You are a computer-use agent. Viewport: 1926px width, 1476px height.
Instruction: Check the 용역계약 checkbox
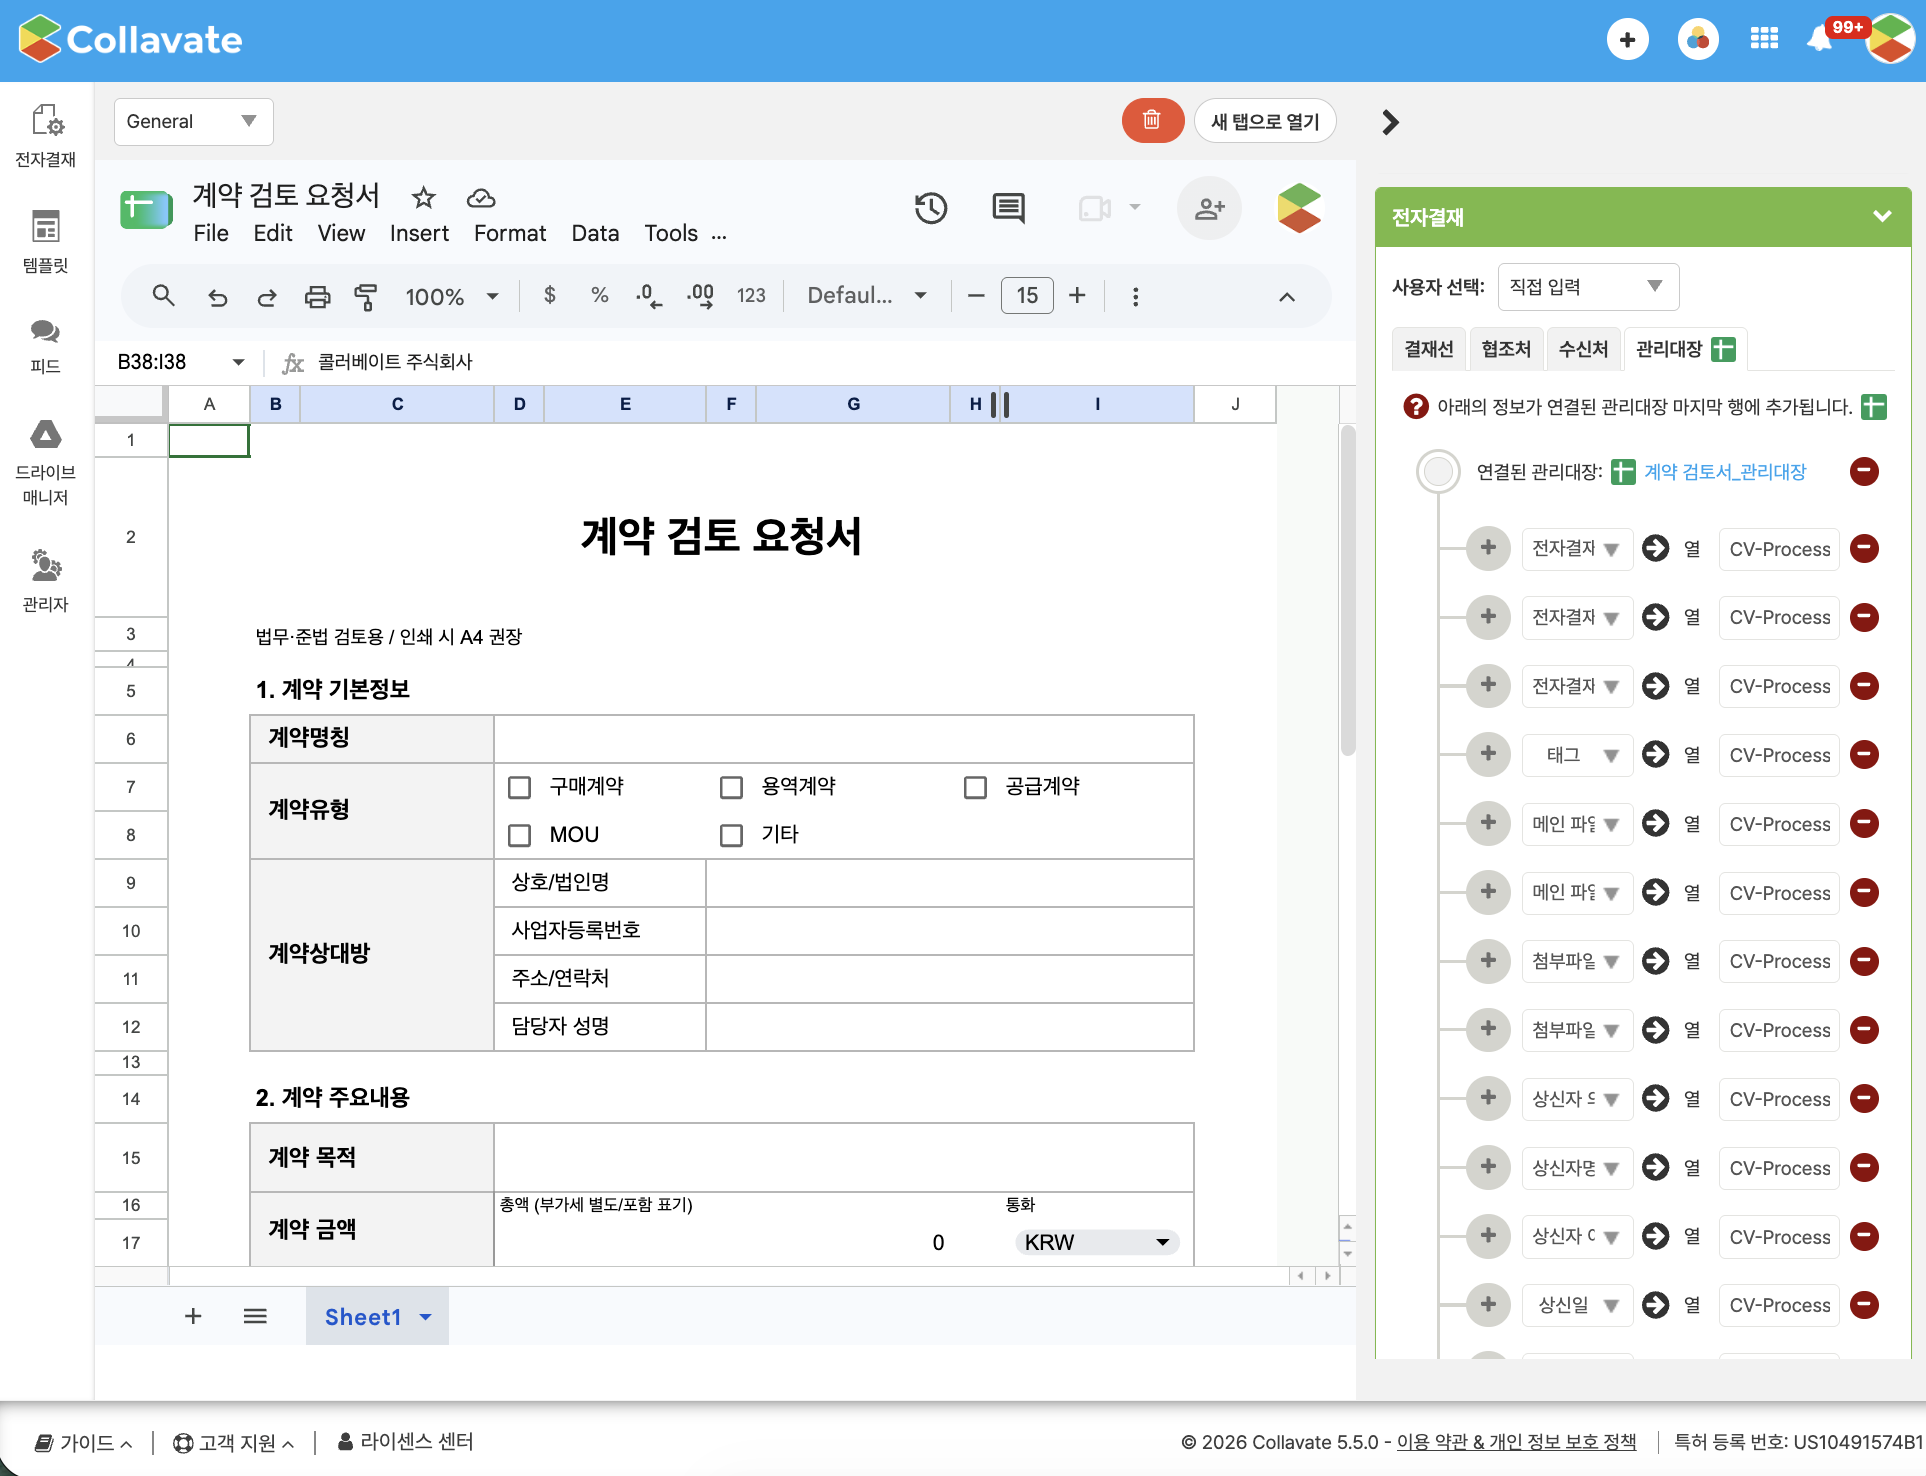click(x=731, y=787)
